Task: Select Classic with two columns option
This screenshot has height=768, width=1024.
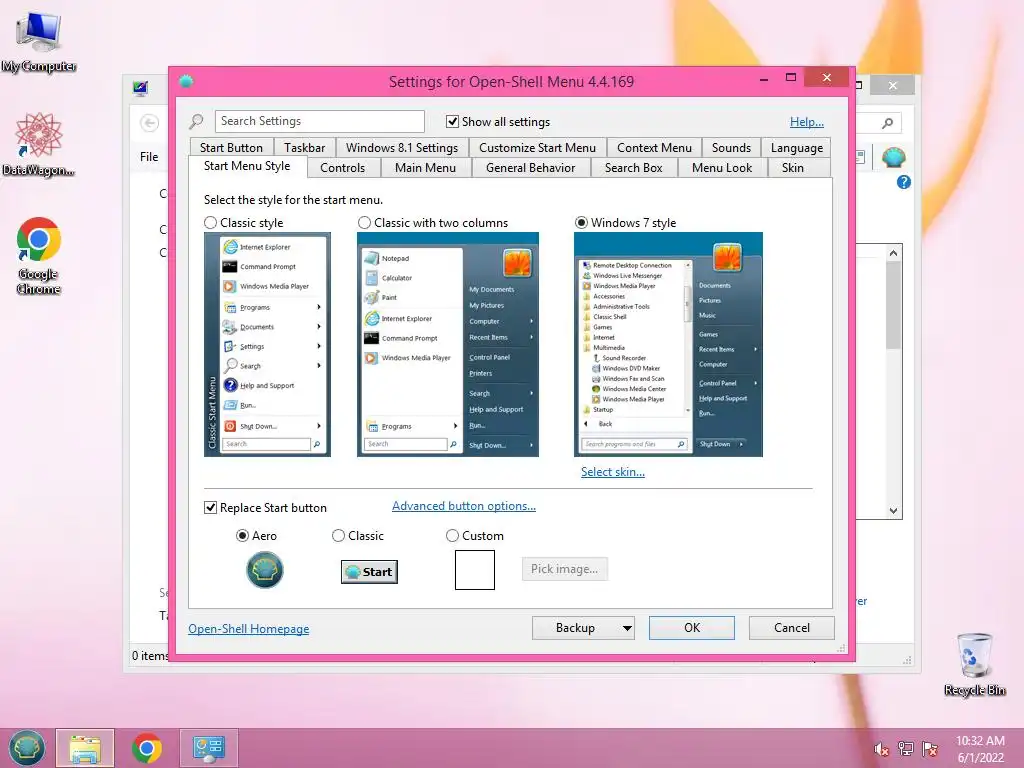Action: tap(364, 223)
